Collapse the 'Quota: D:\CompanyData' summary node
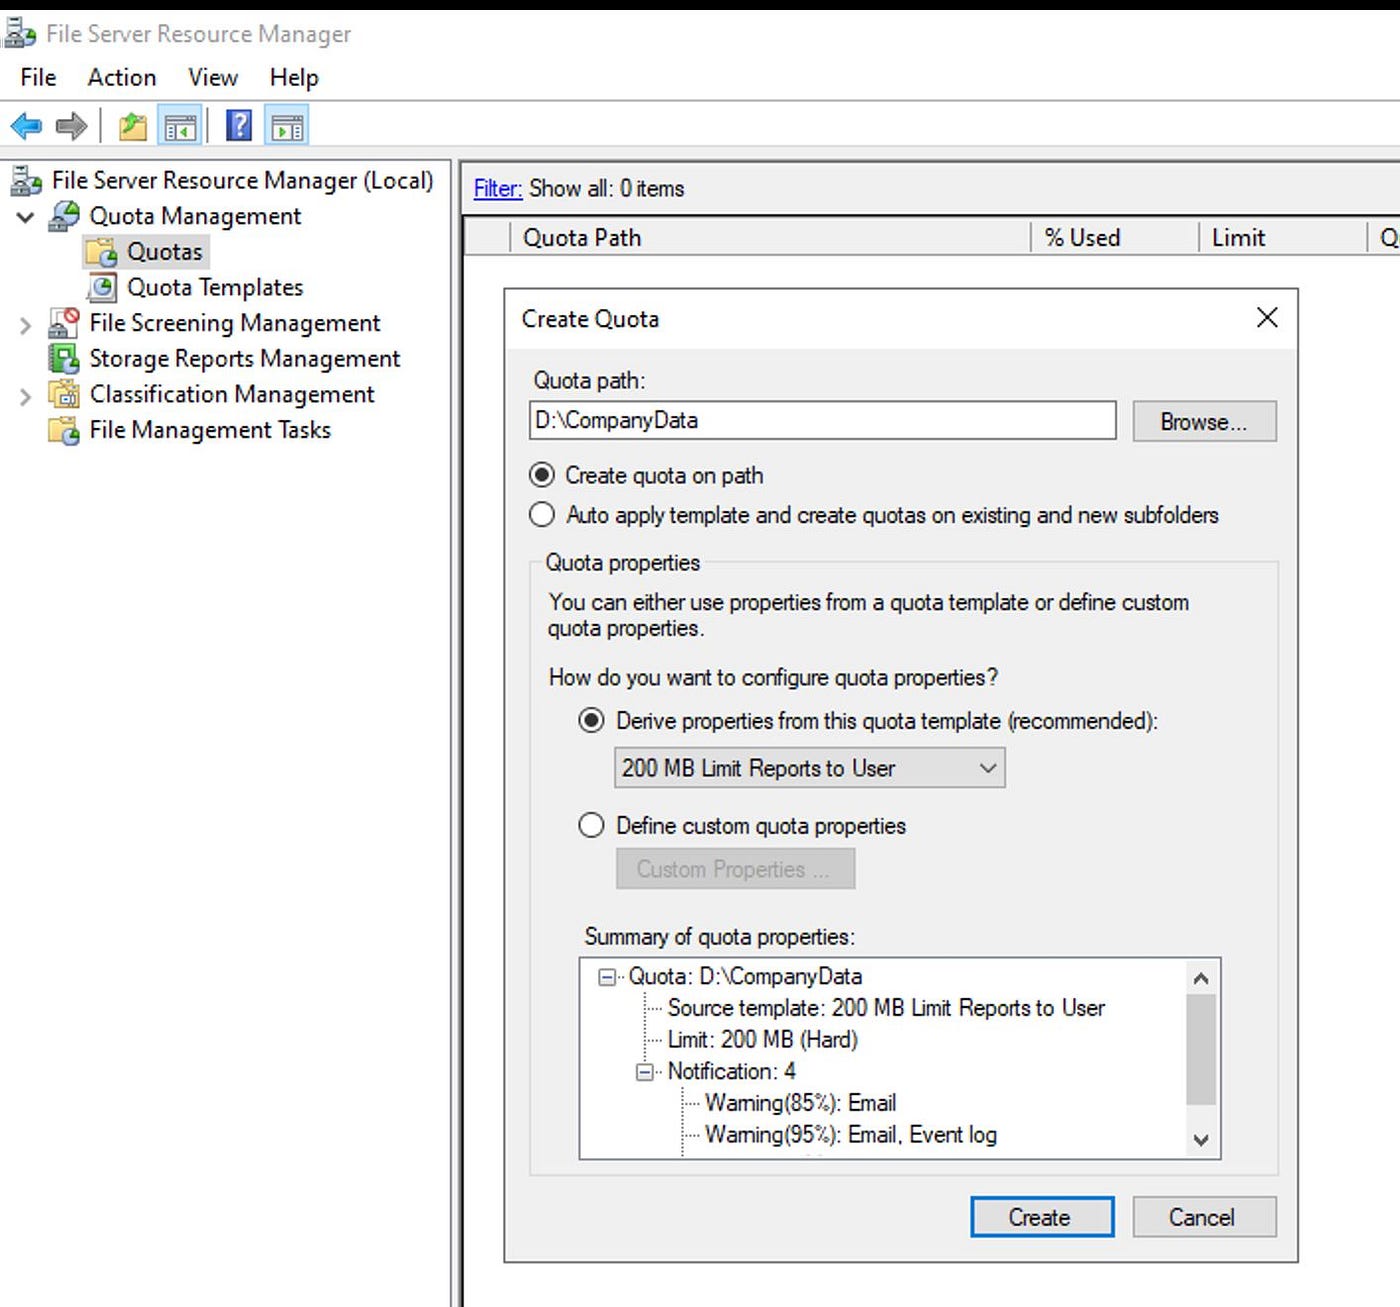 coord(607,977)
